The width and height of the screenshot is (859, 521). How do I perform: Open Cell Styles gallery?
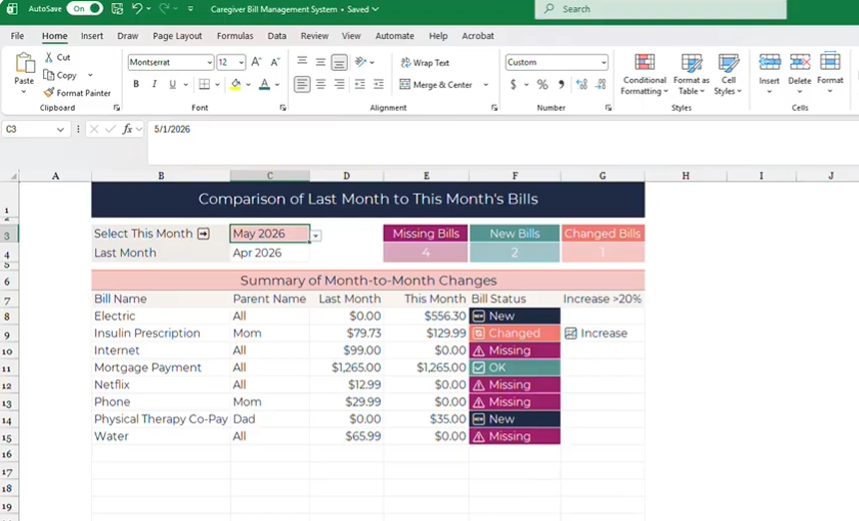pos(728,75)
